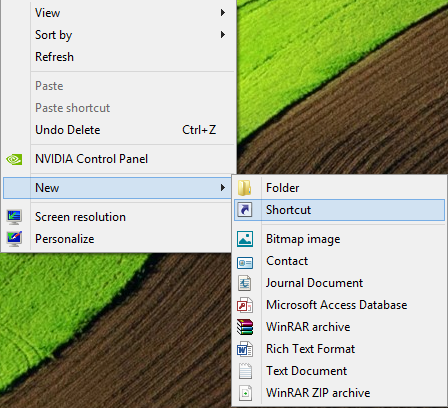Expand the New submenu arrow

click(x=223, y=188)
